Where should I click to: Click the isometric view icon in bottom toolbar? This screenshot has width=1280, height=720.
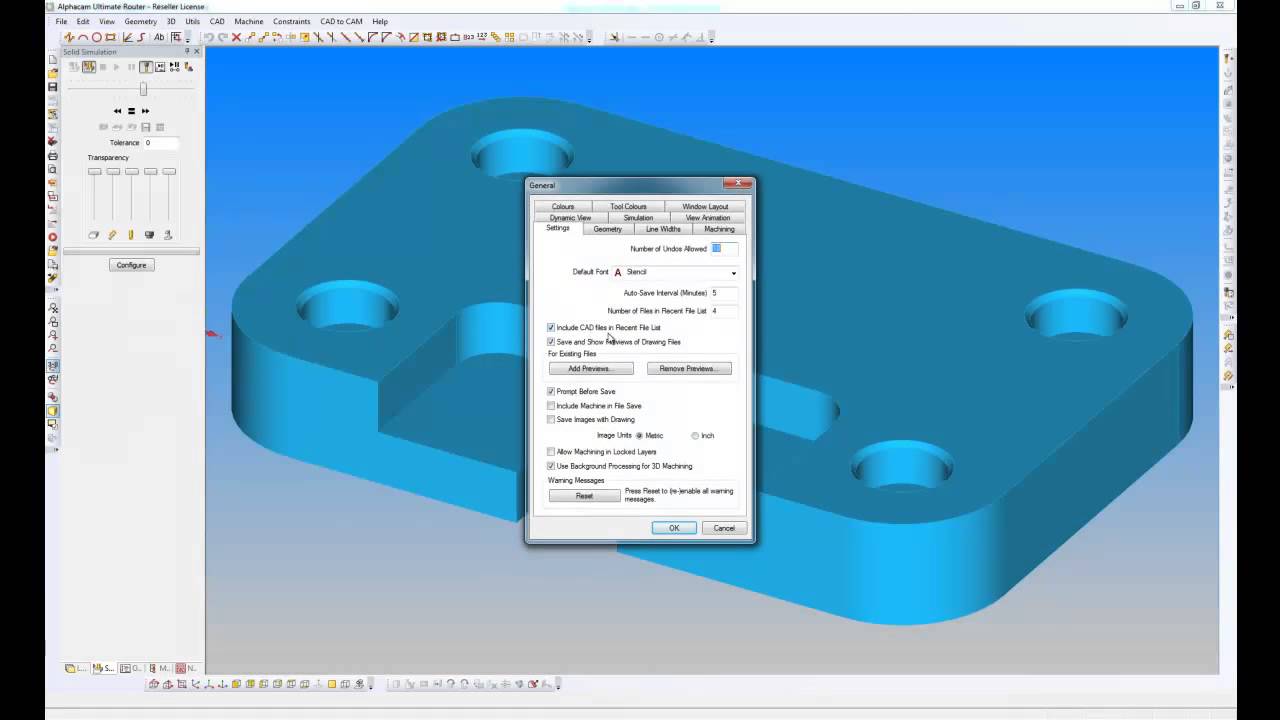154,684
